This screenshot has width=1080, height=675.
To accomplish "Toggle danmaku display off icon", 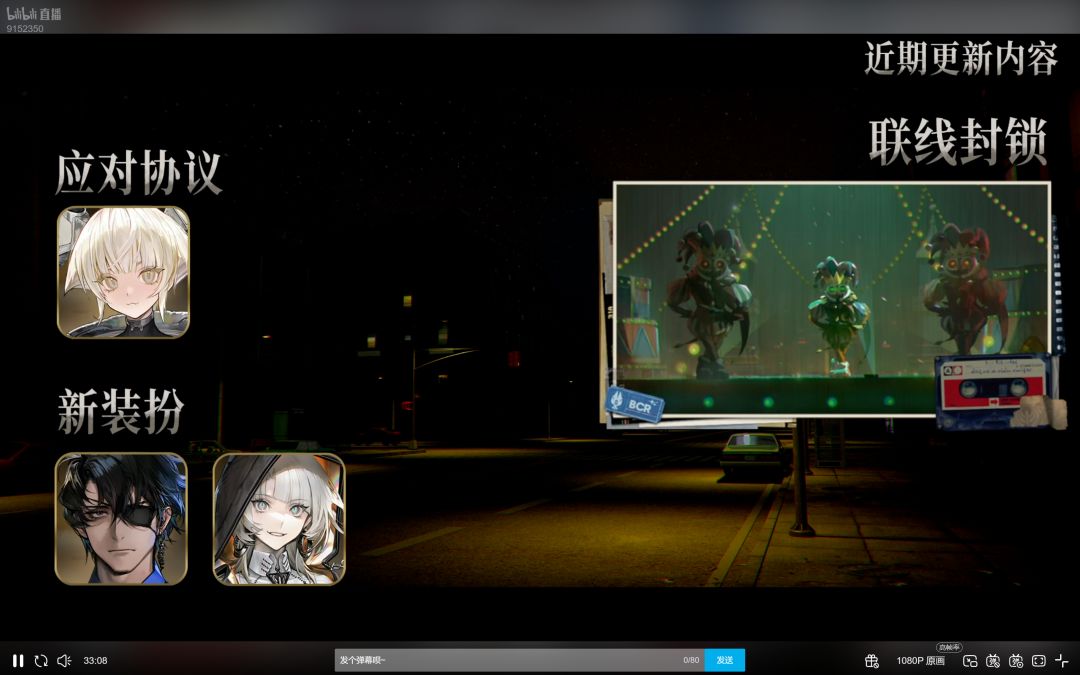I will coord(993,661).
